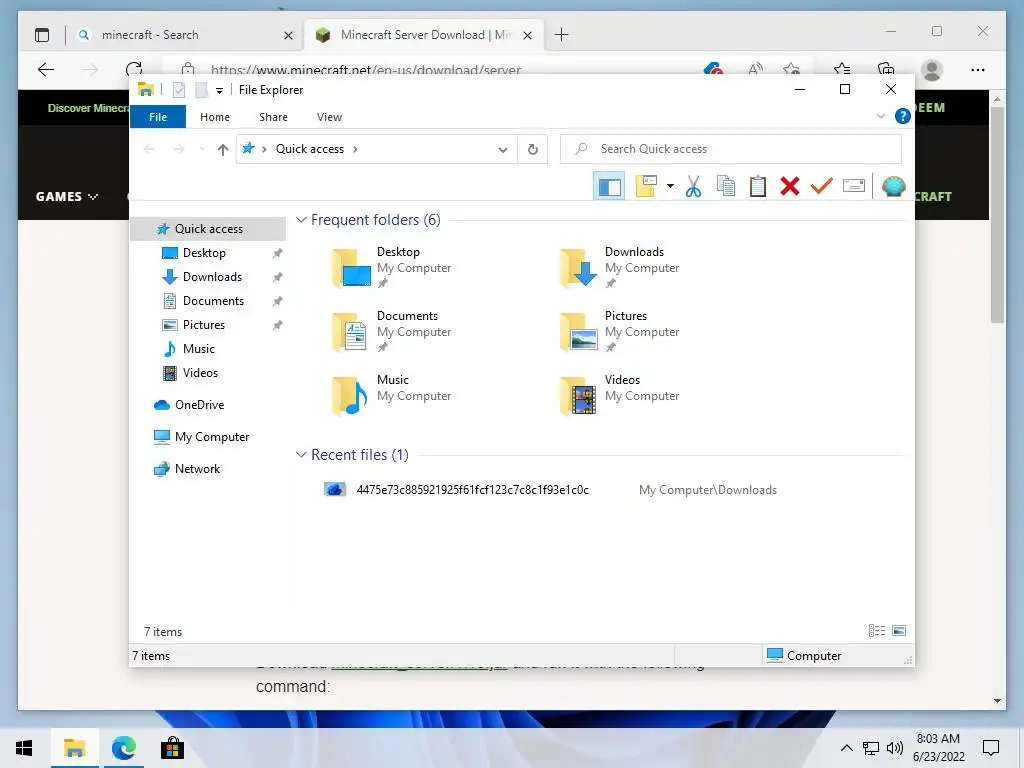1024x768 pixels.
Task: Click Quick access in the address breadcrumb
Action: (310, 149)
